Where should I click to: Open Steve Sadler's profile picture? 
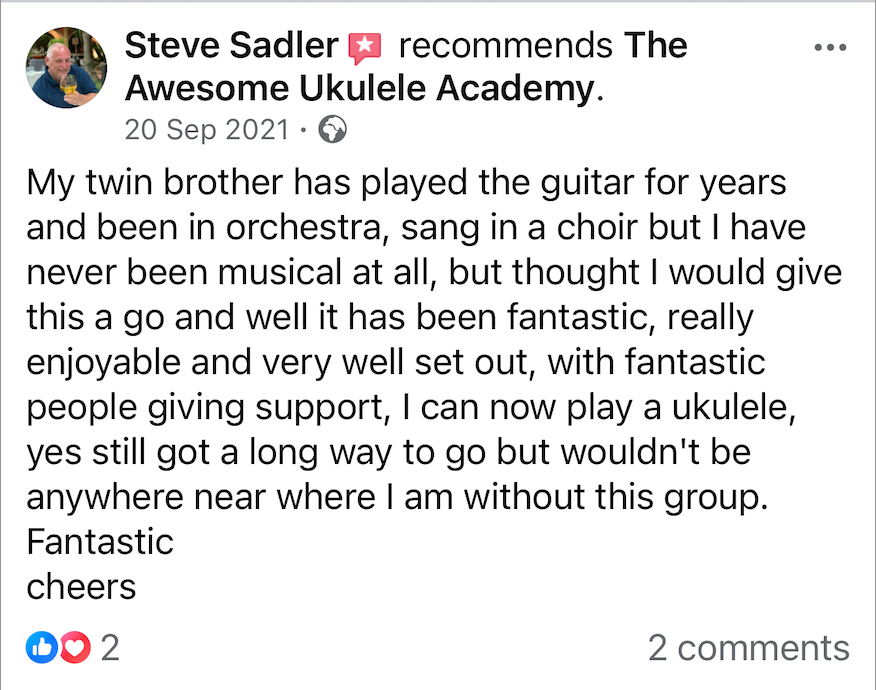point(66,67)
